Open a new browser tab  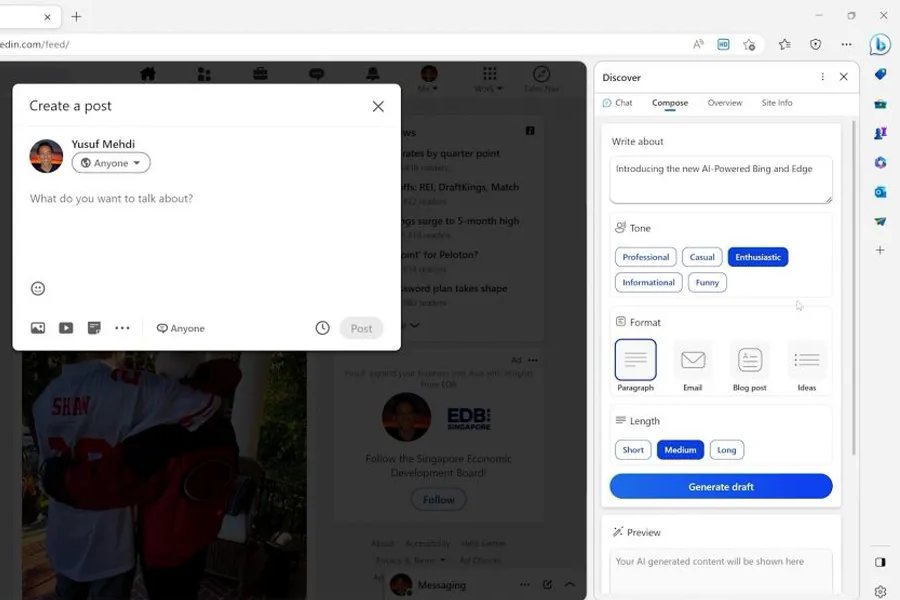[76, 17]
